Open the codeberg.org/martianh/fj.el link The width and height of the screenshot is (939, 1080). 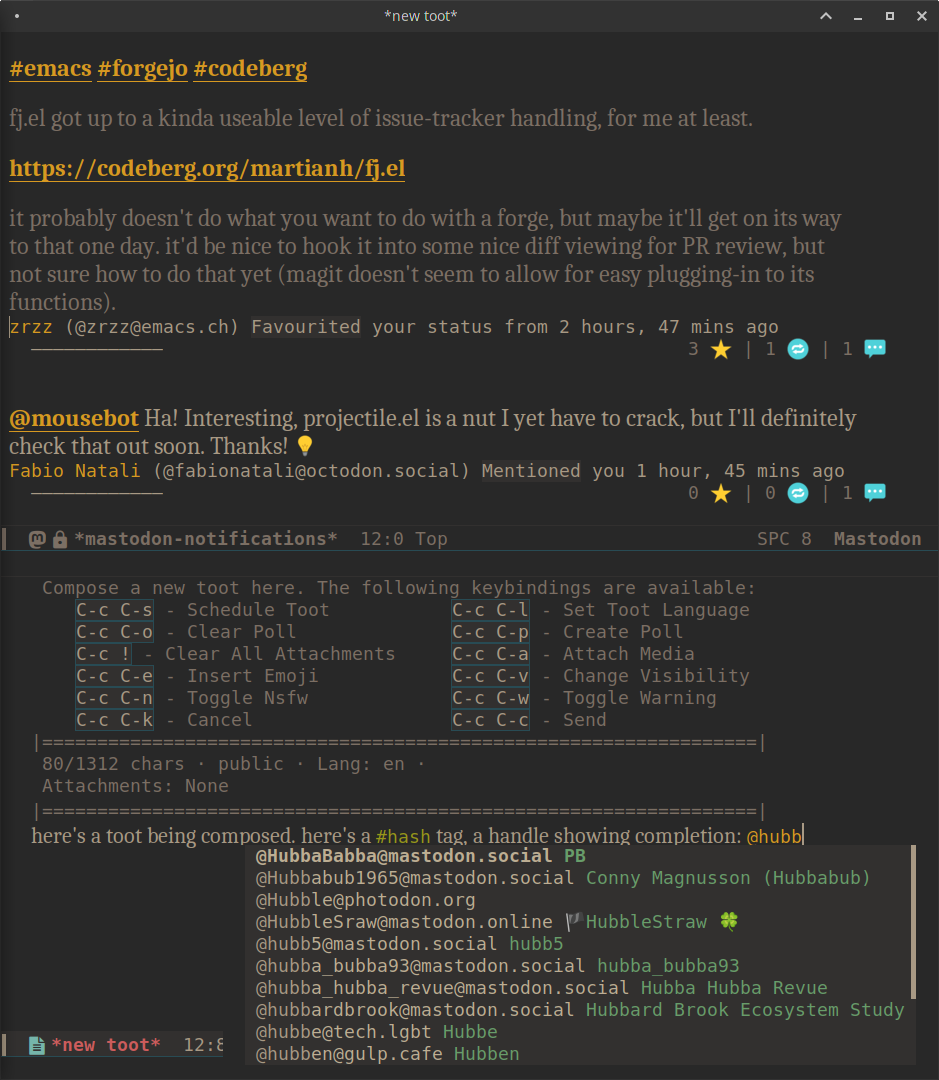click(x=207, y=169)
